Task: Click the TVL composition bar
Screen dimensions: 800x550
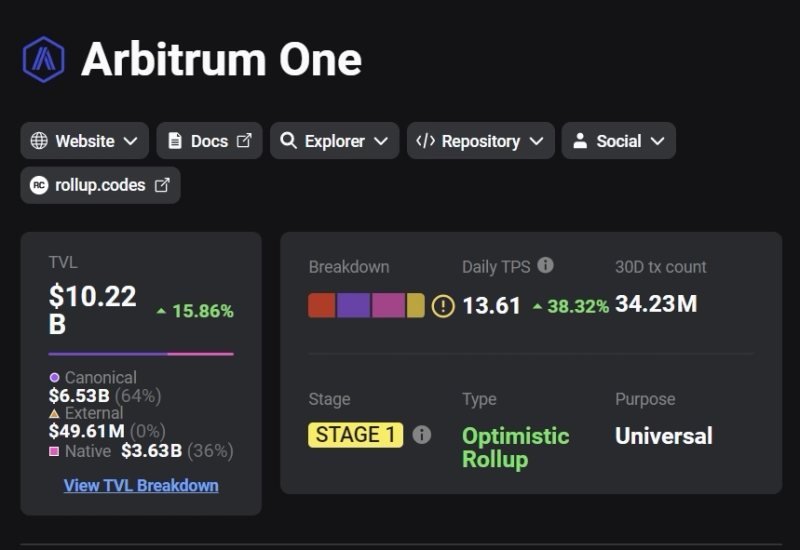Action: [141, 354]
